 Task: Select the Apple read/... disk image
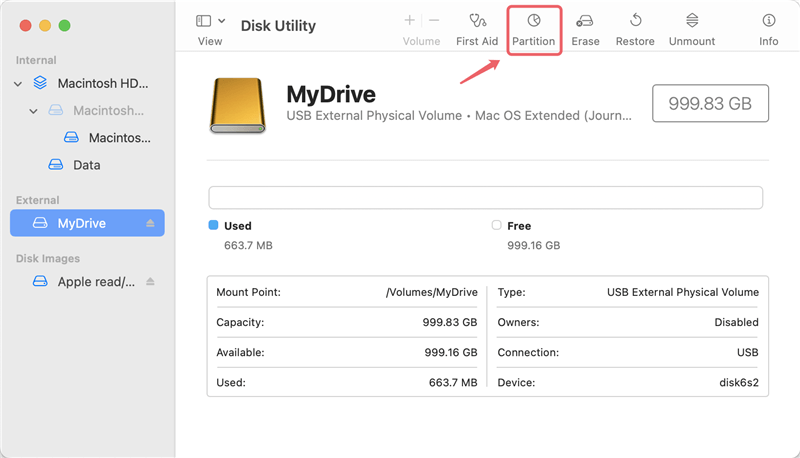[x=87, y=282]
